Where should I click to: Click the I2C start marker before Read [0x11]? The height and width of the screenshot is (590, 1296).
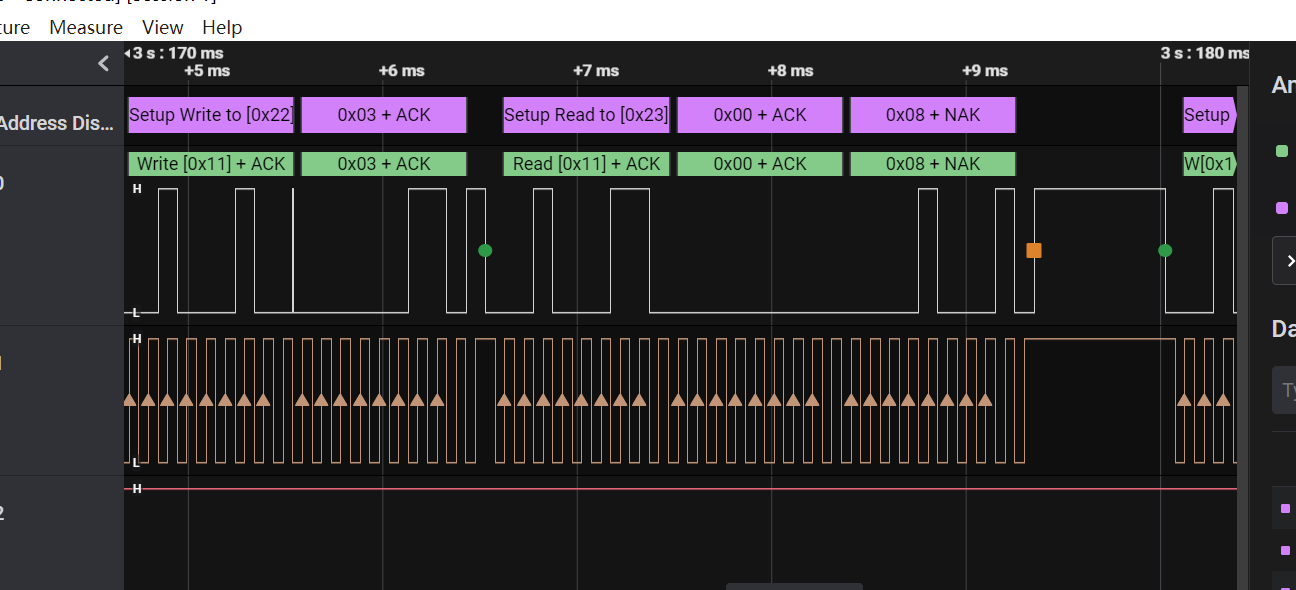coord(485,250)
